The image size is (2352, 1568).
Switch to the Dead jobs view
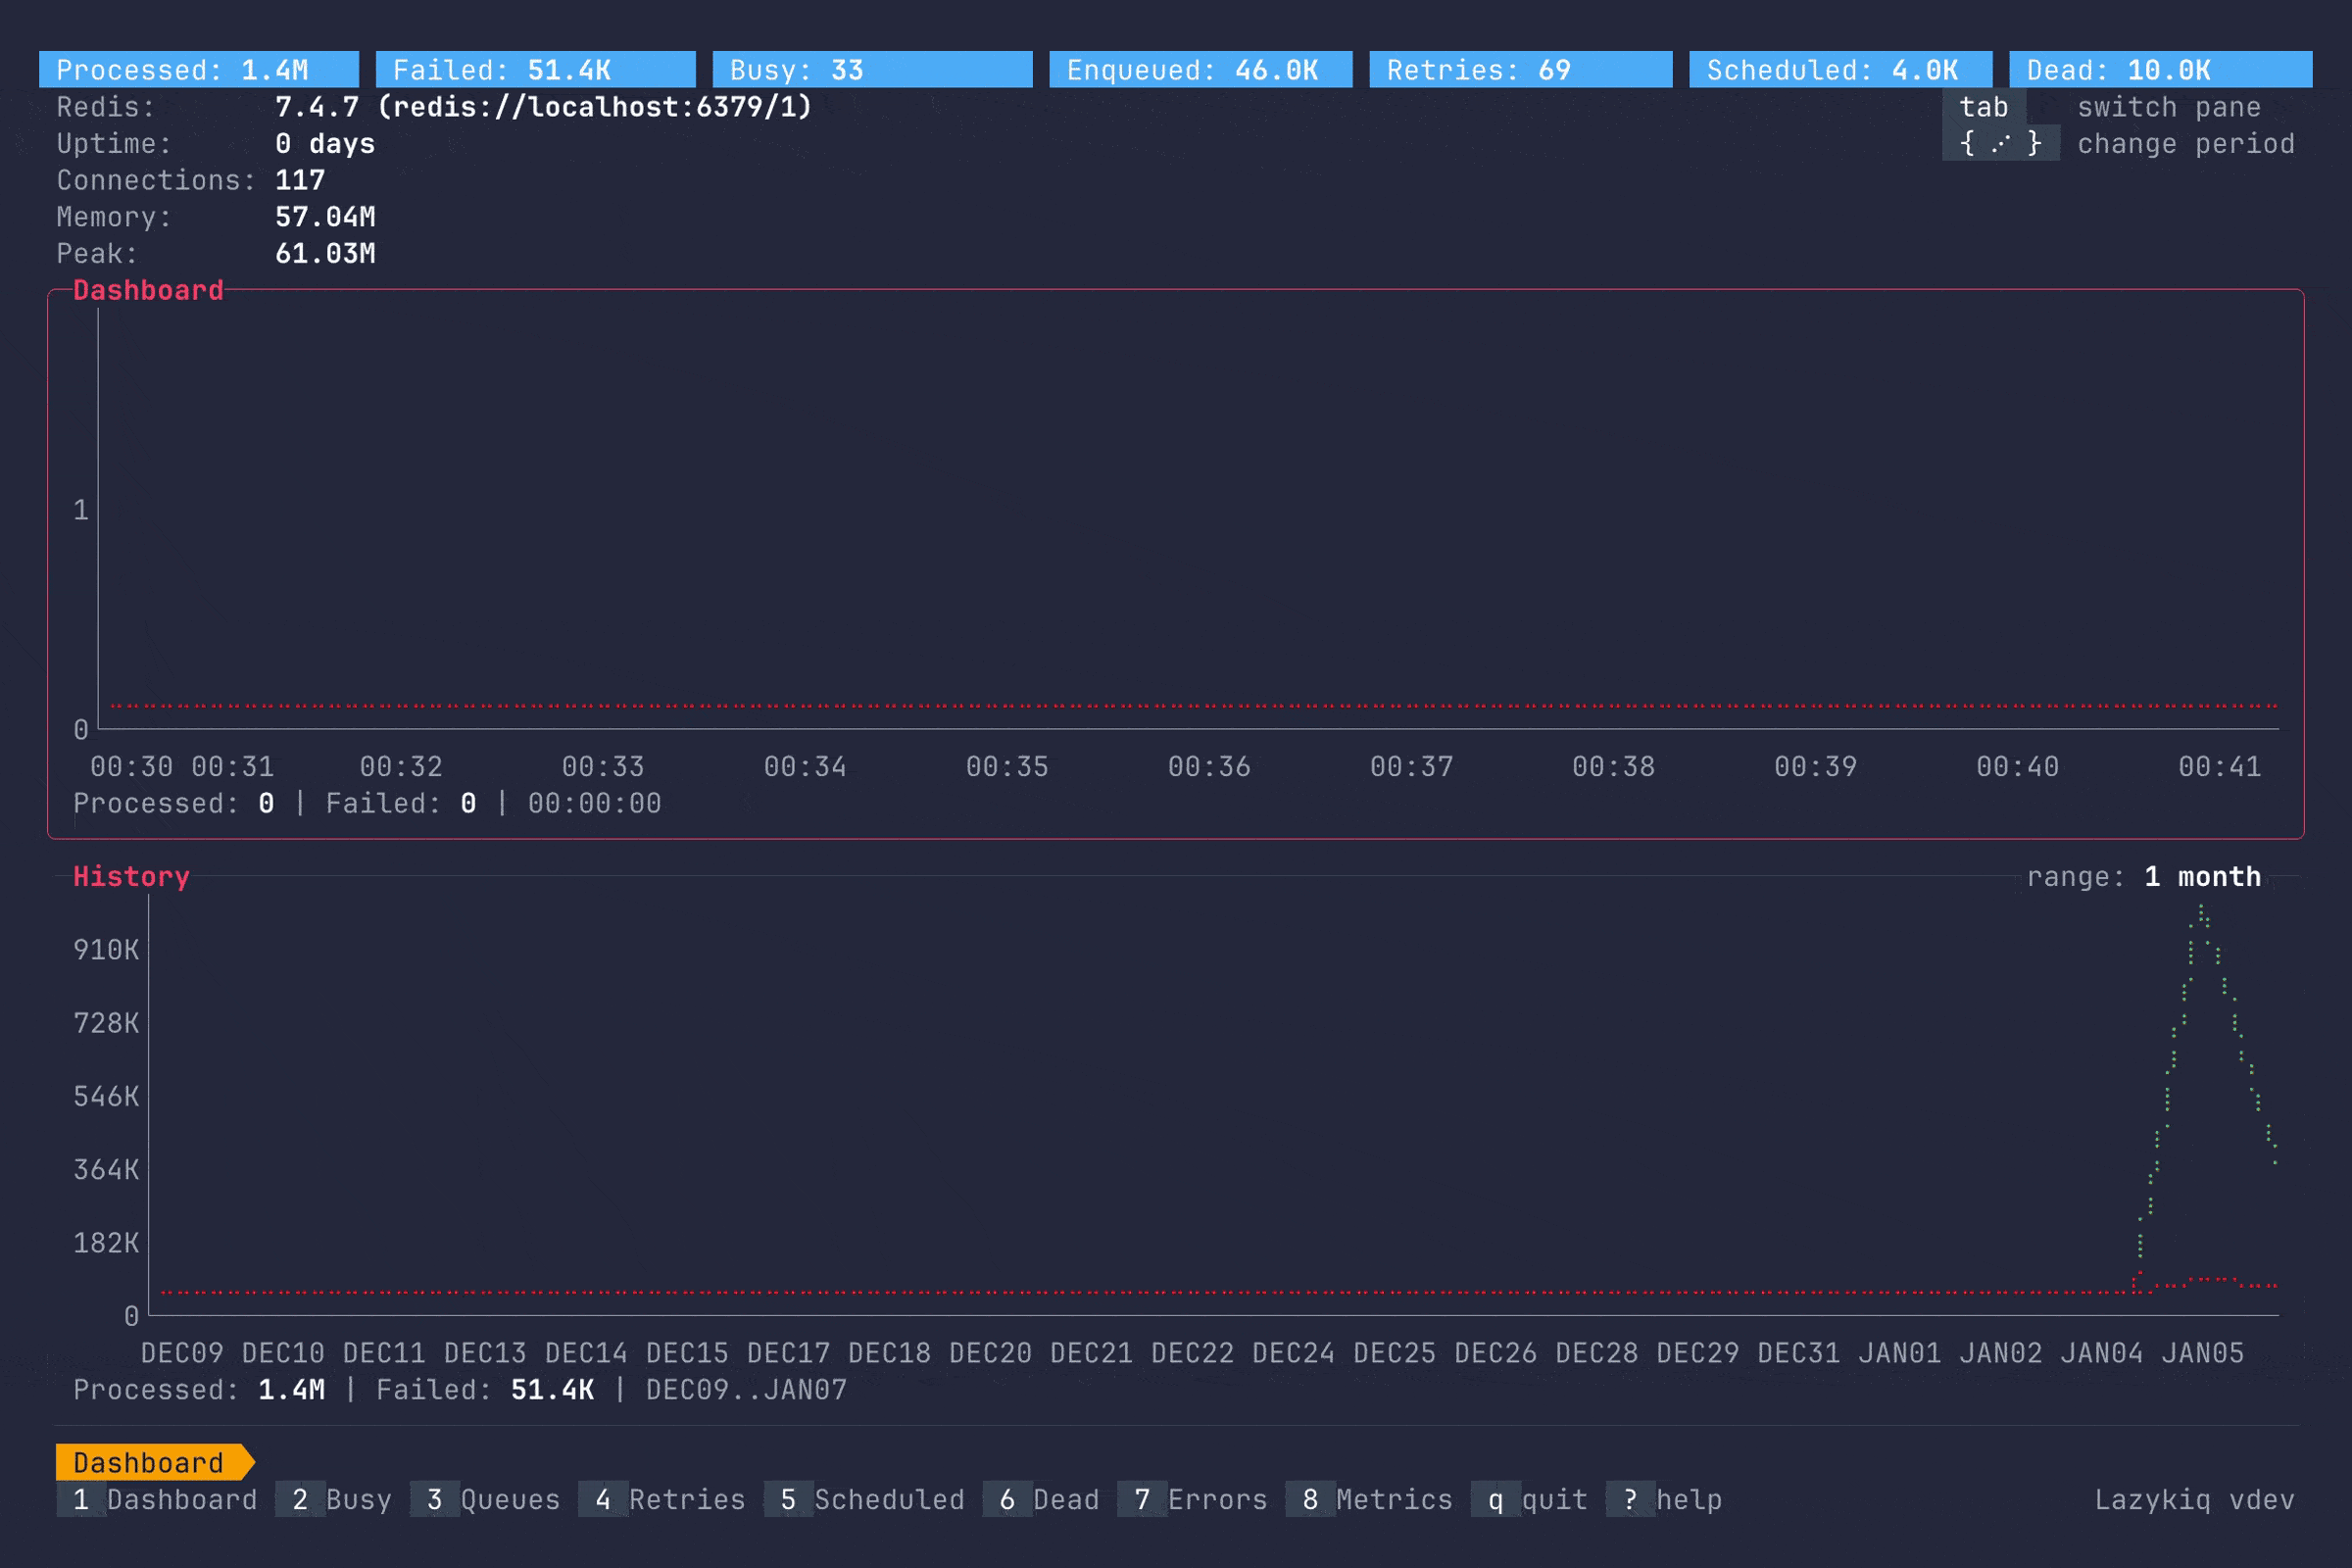point(1047,1500)
